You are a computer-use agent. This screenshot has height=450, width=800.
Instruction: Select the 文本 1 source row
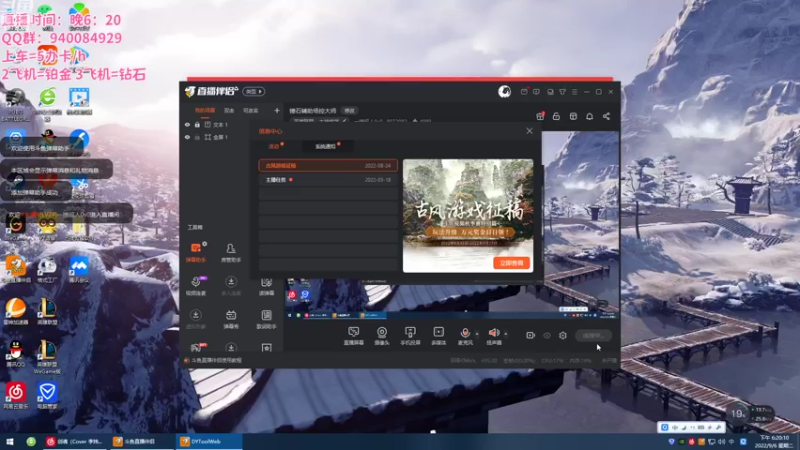(232, 124)
